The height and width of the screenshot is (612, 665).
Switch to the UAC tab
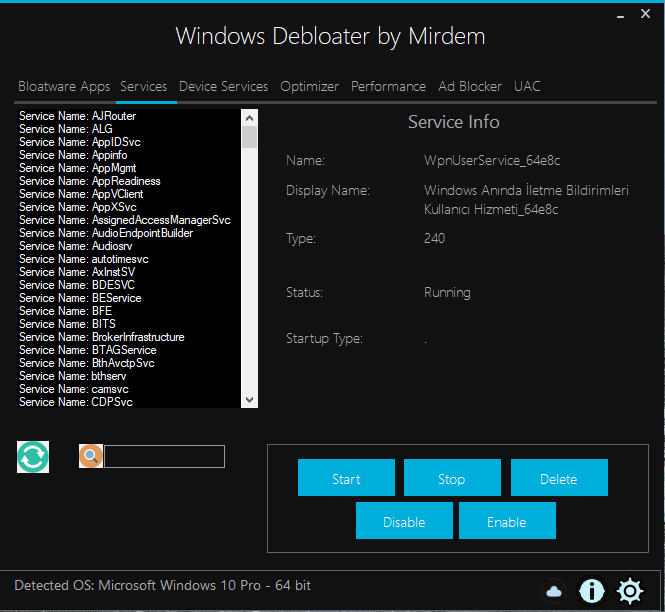coord(527,87)
